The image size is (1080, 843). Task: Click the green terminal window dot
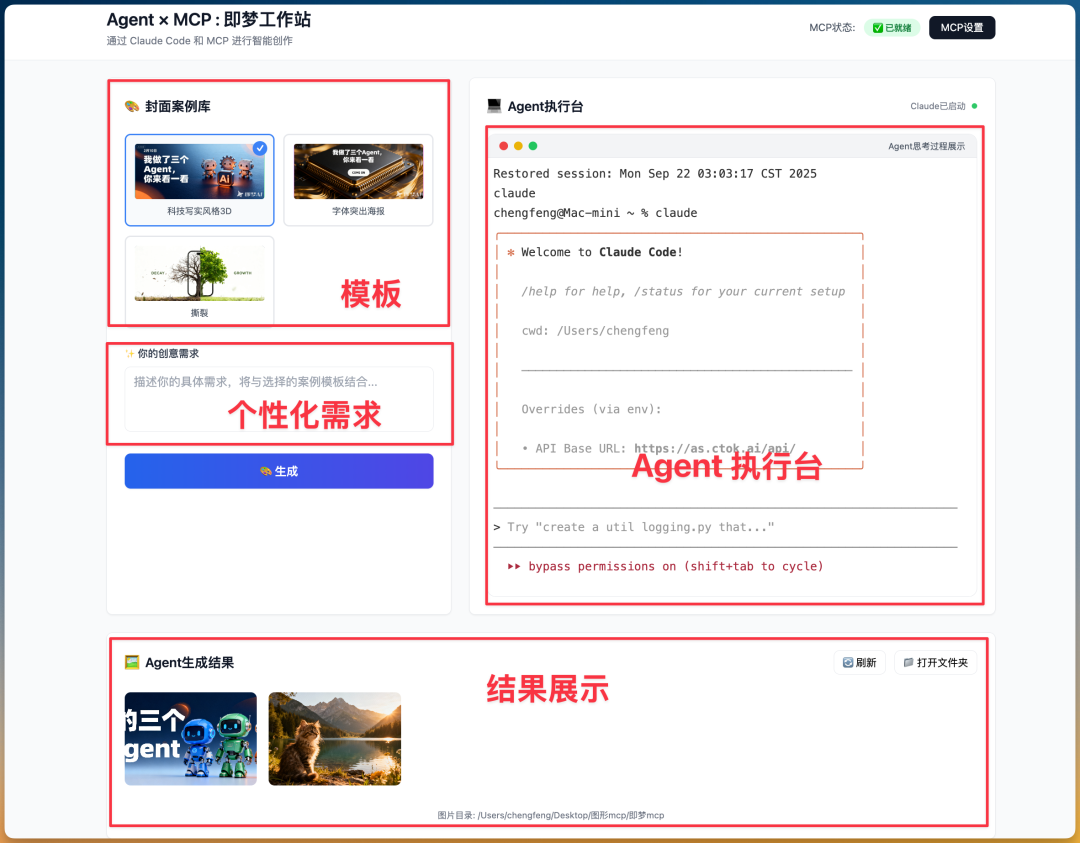[x=532, y=146]
